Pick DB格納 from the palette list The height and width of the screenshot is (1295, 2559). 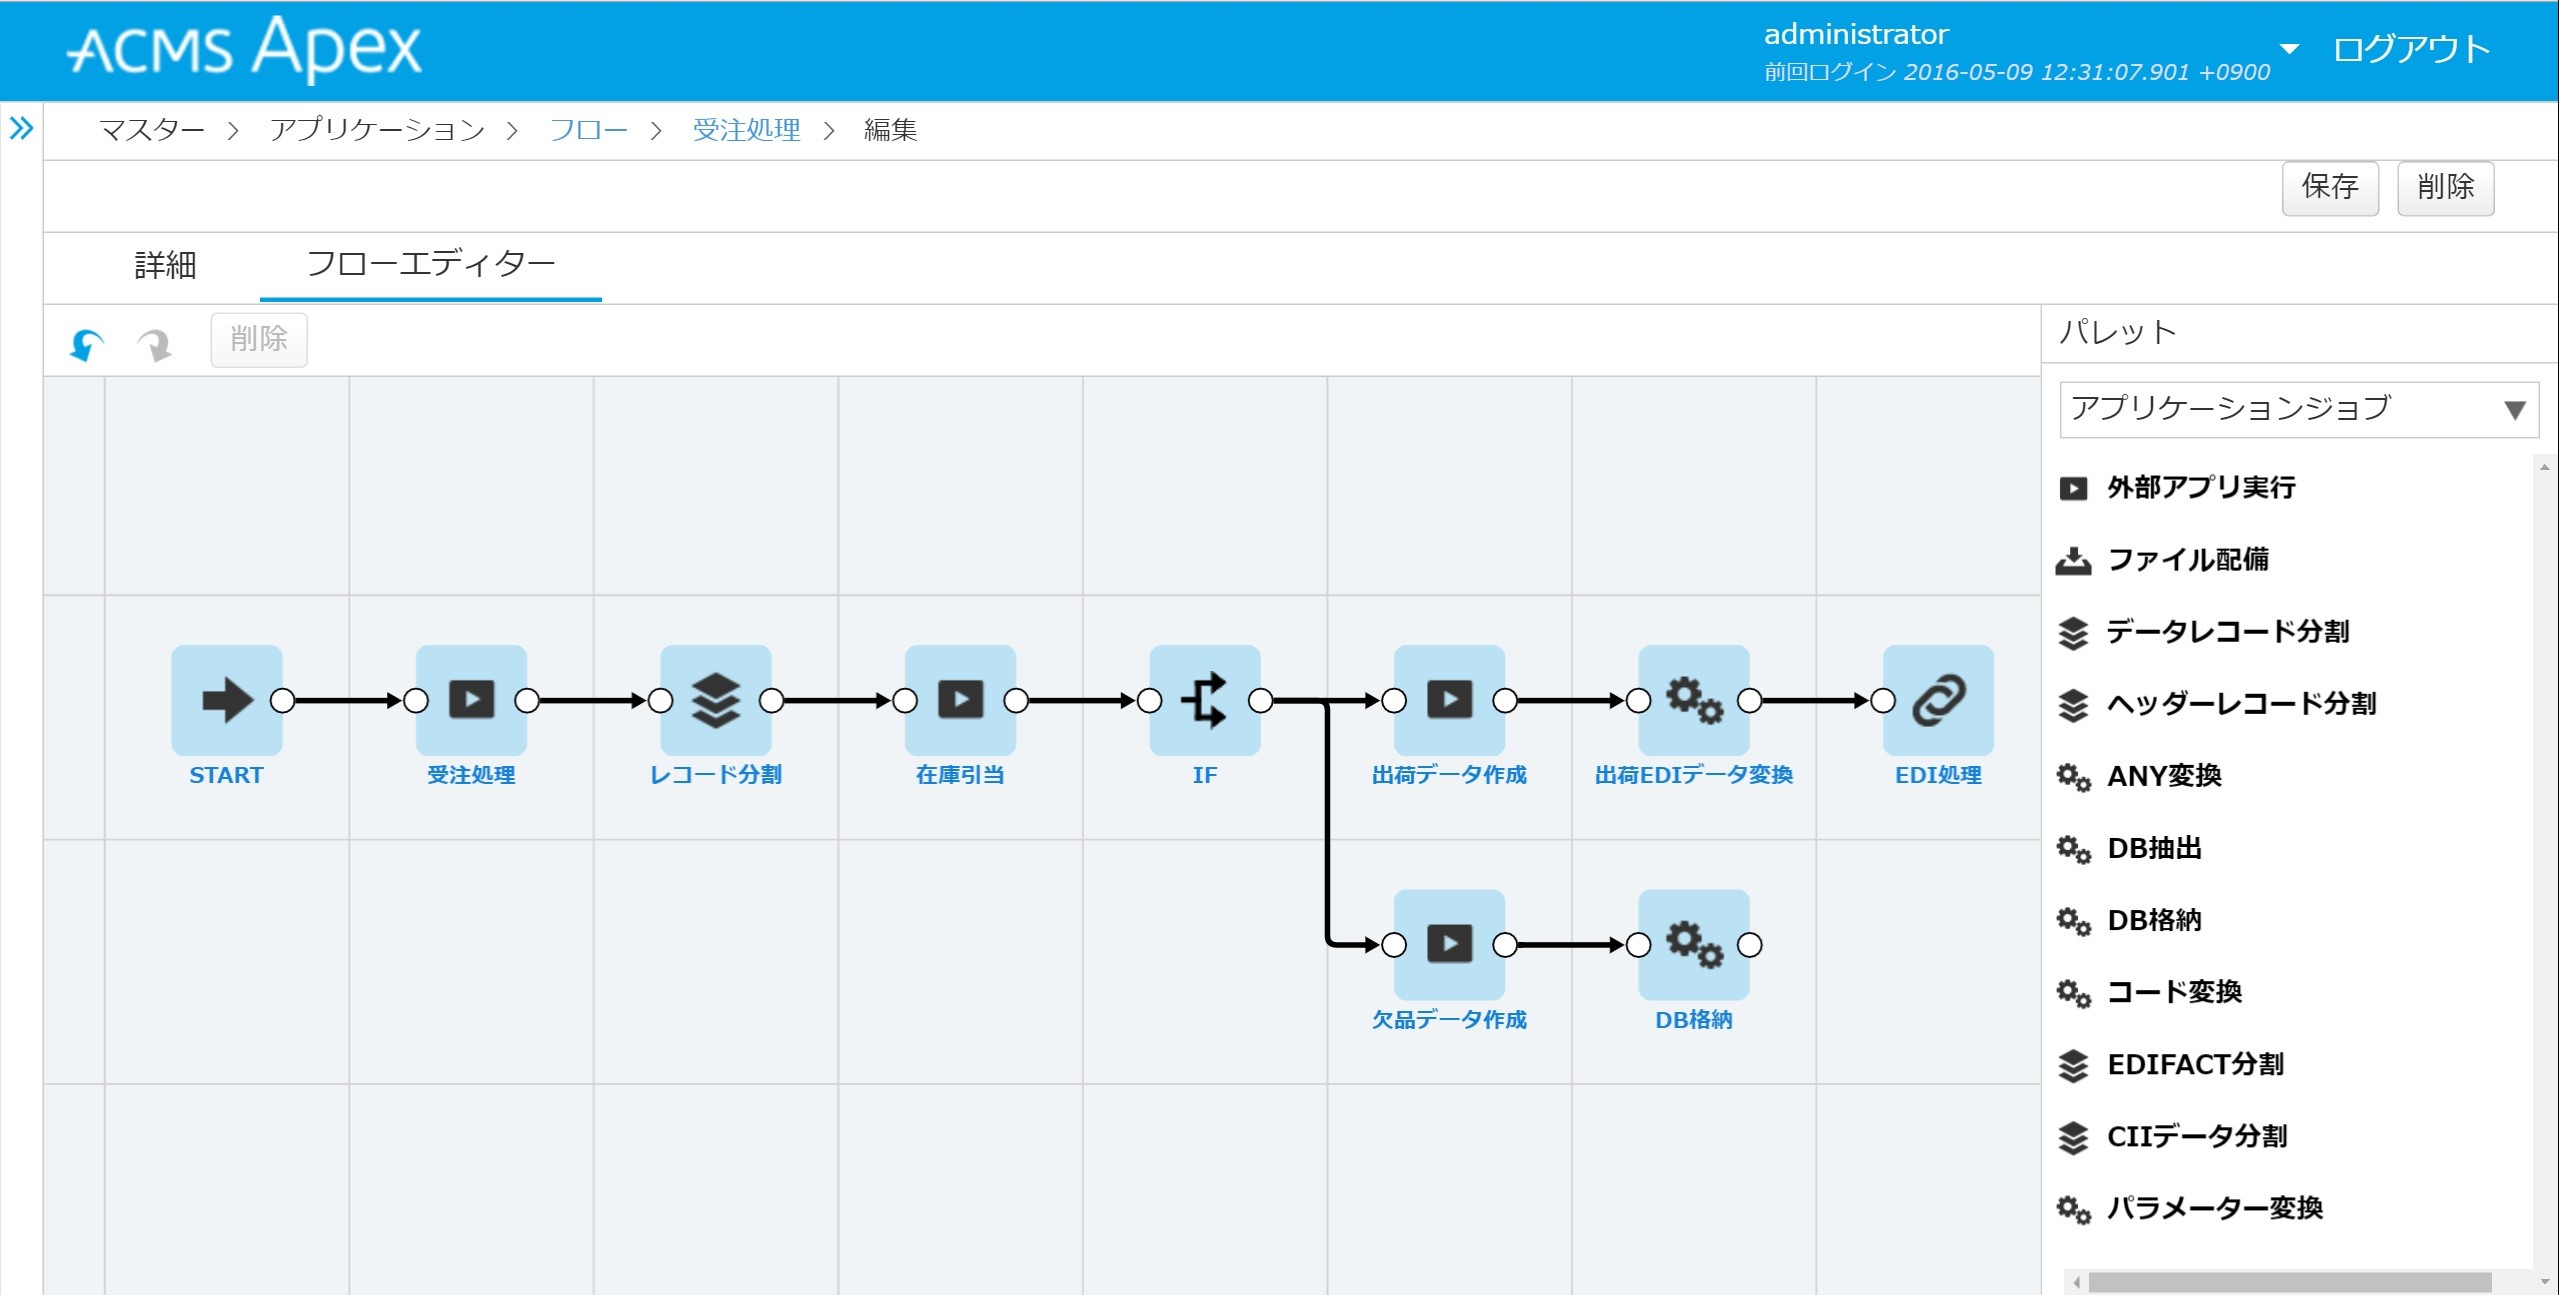(x=2130, y=920)
